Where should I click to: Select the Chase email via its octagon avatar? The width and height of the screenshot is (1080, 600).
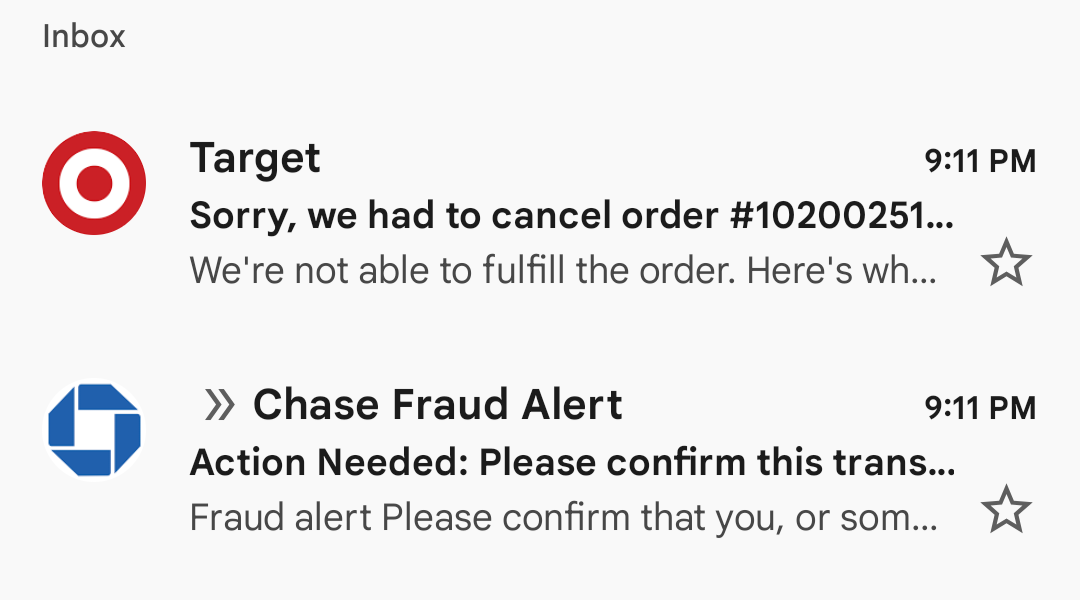coord(94,430)
